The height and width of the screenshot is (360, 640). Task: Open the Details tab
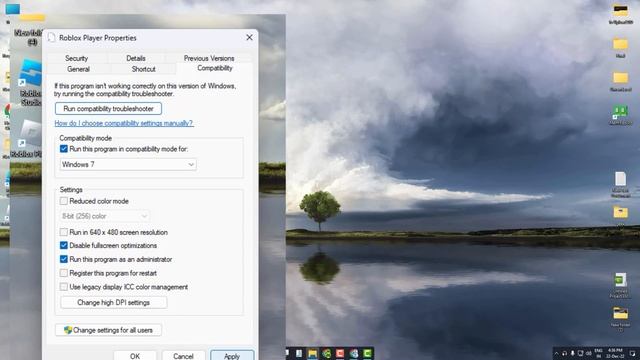tap(136, 58)
